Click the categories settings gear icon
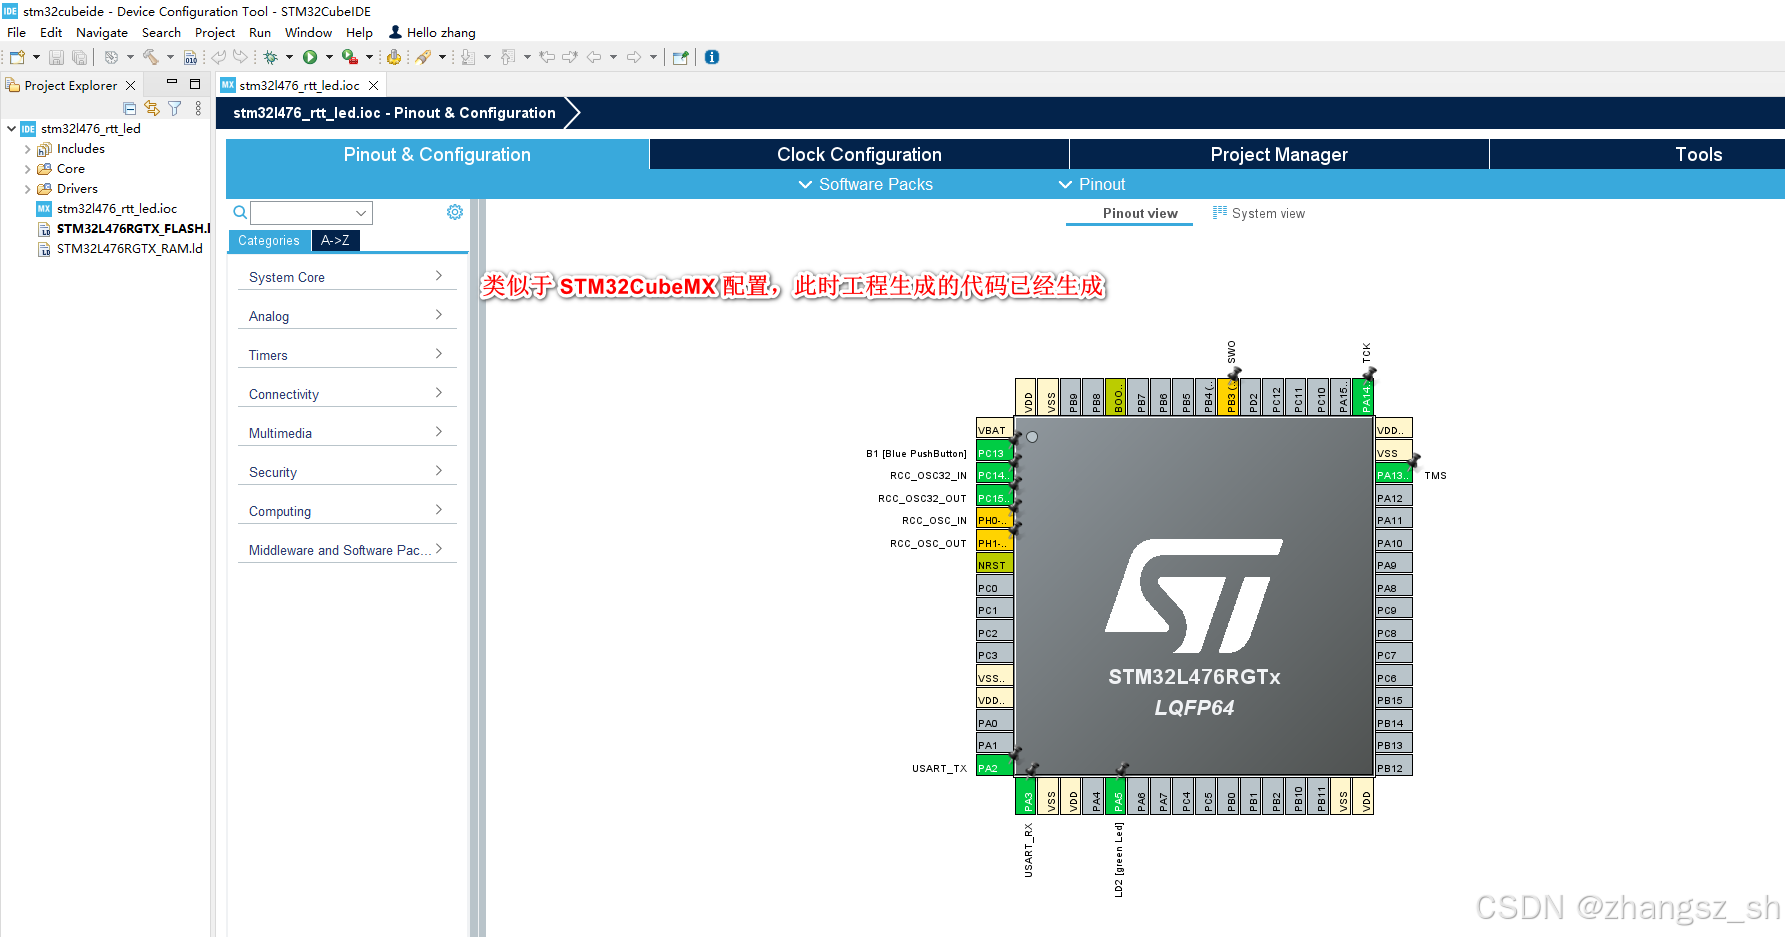Viewport: 1785px width, 937px height. coord(455,212)
